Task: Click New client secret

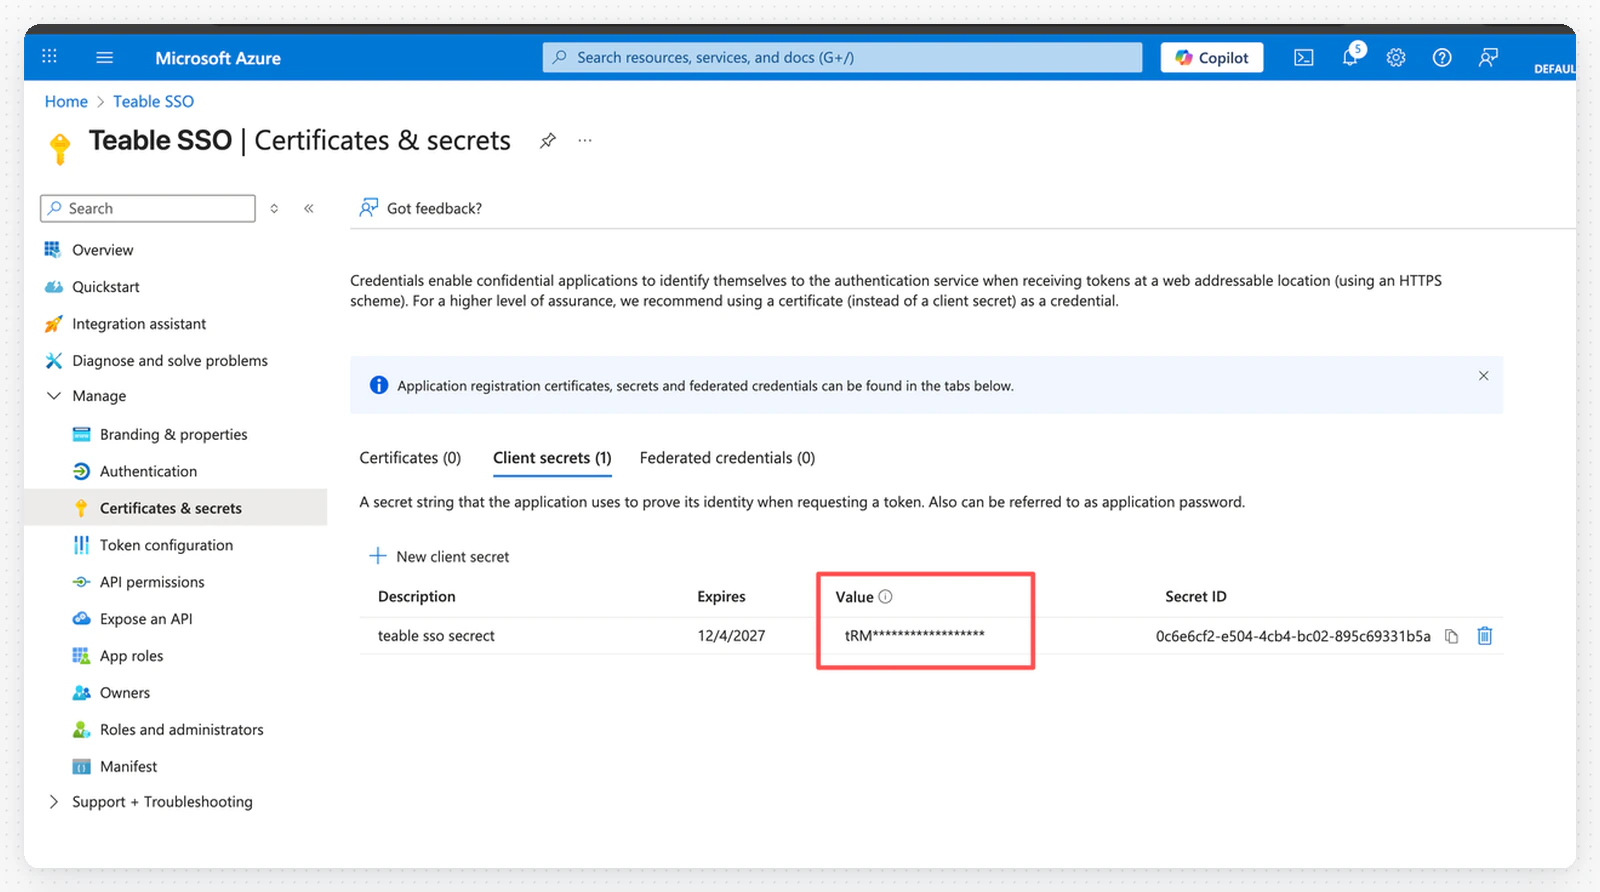Action: coord(439,556)
